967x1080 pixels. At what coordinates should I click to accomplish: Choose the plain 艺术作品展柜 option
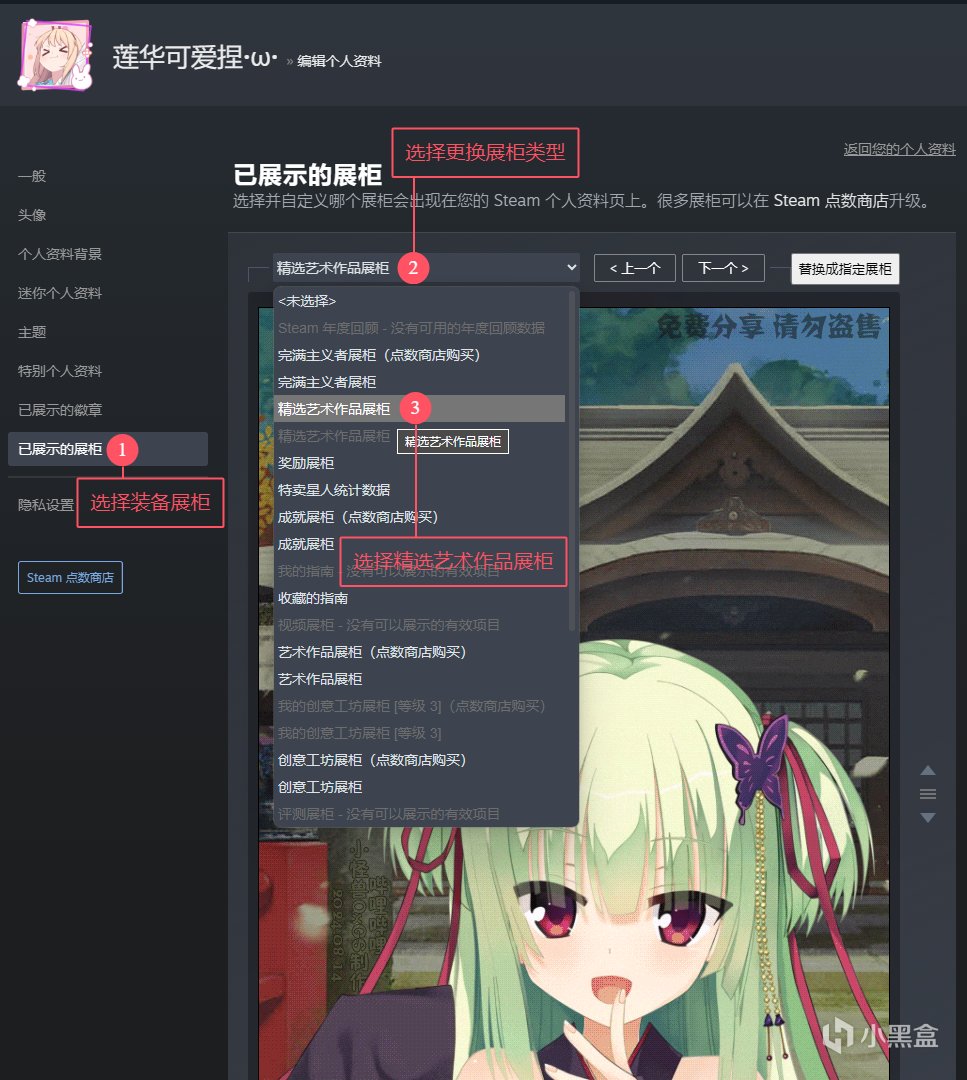pos(419,679)
